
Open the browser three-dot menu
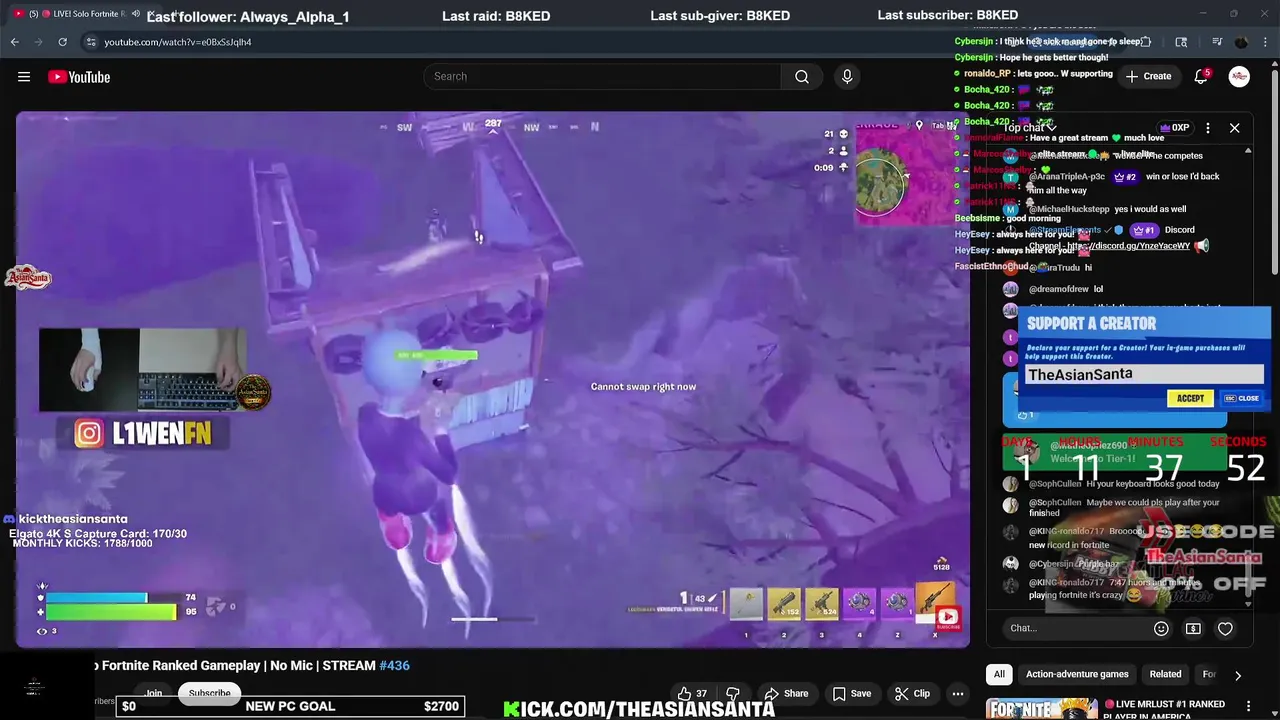(1267, 42)
